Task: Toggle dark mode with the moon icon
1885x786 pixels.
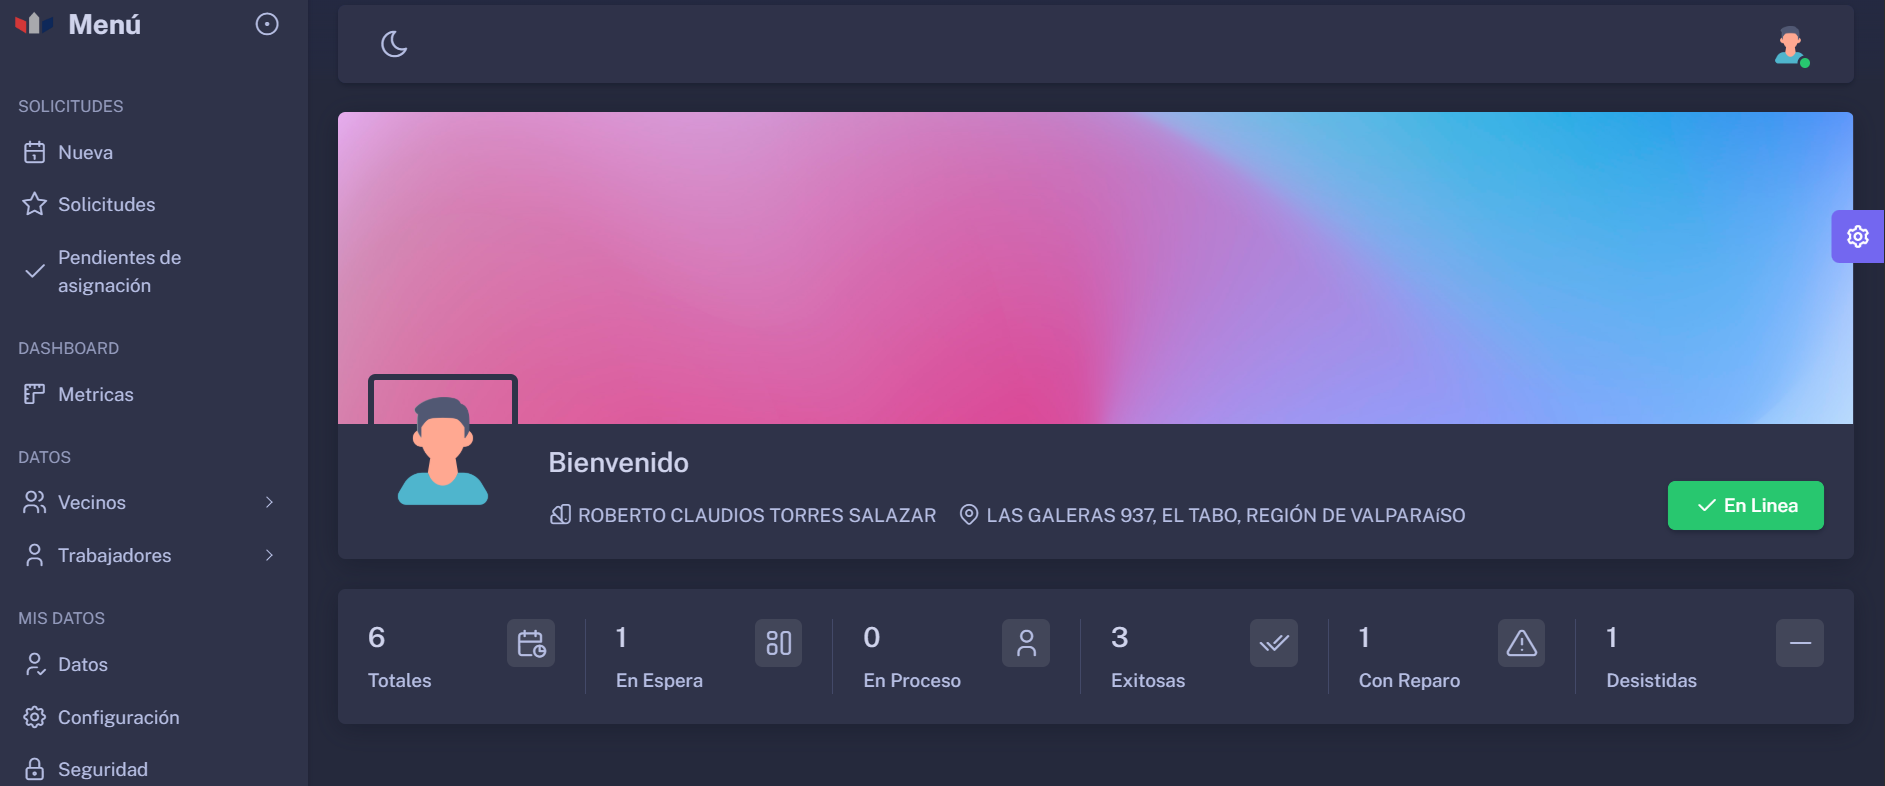Action: (x=394, y=44)
